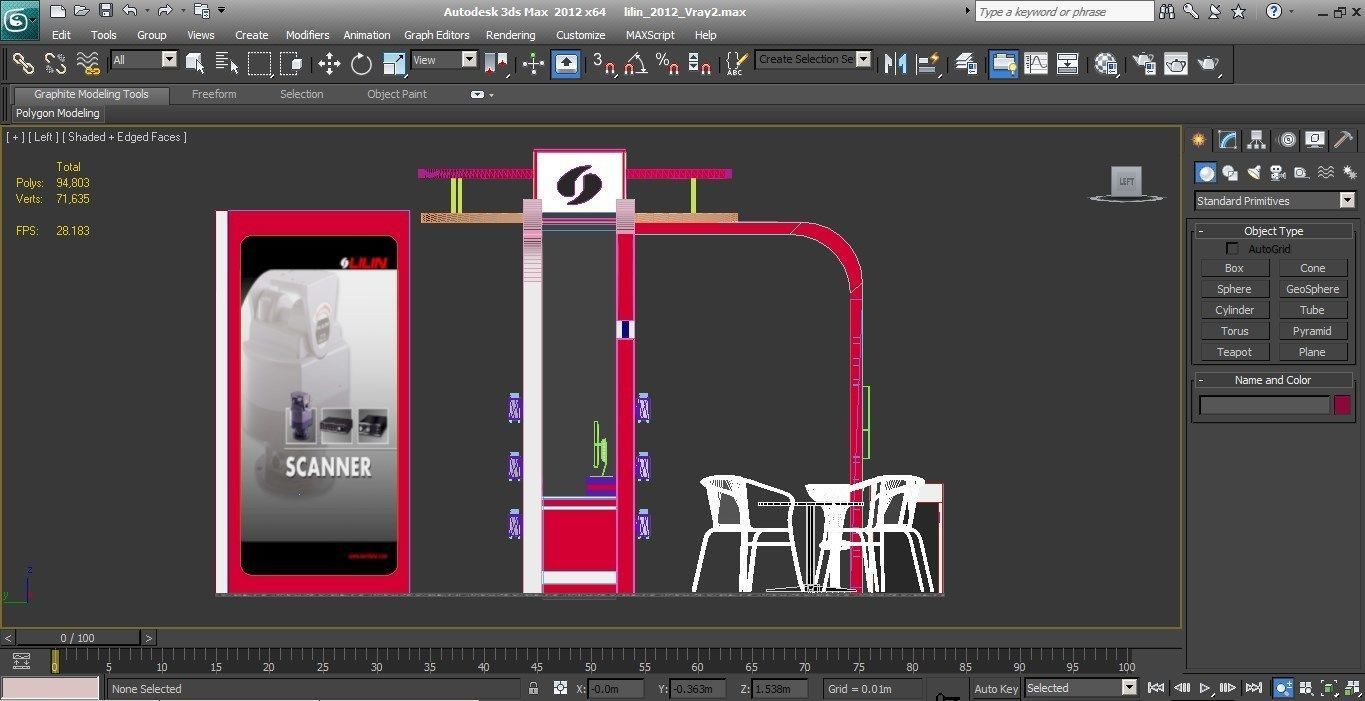
Task: Click the Bind to Space Warp tool
Action: [89, 63]
